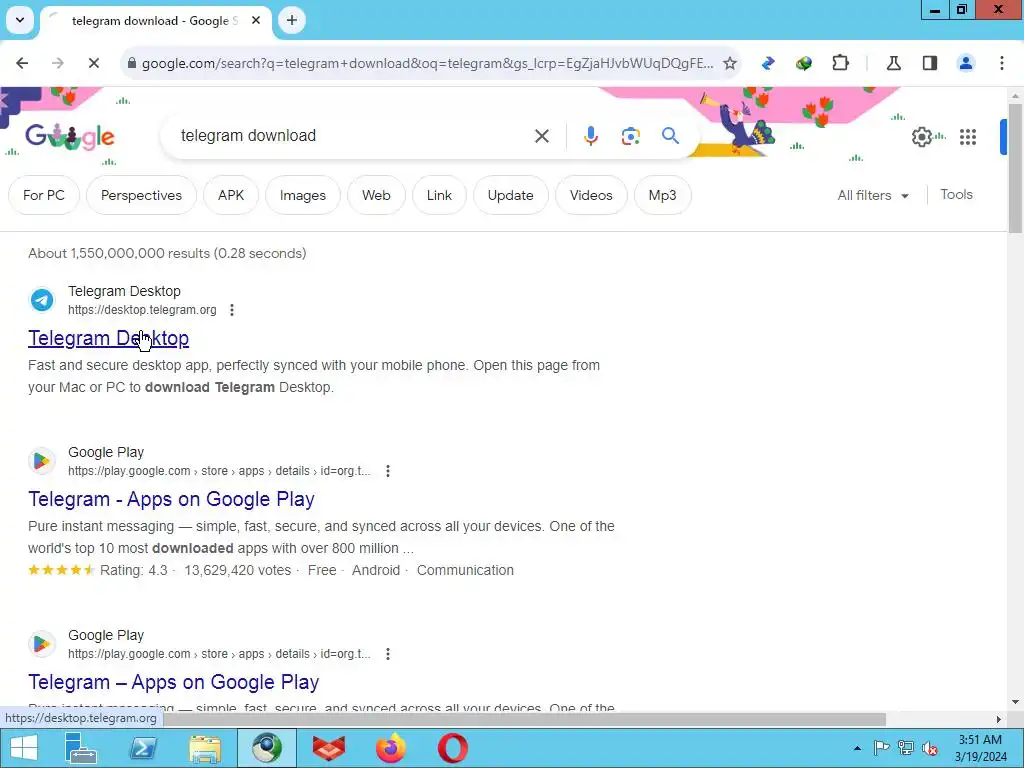Screen dimensions: 1024x768
Task: Select the Perspectives filter chip
Action: (141, 195)
